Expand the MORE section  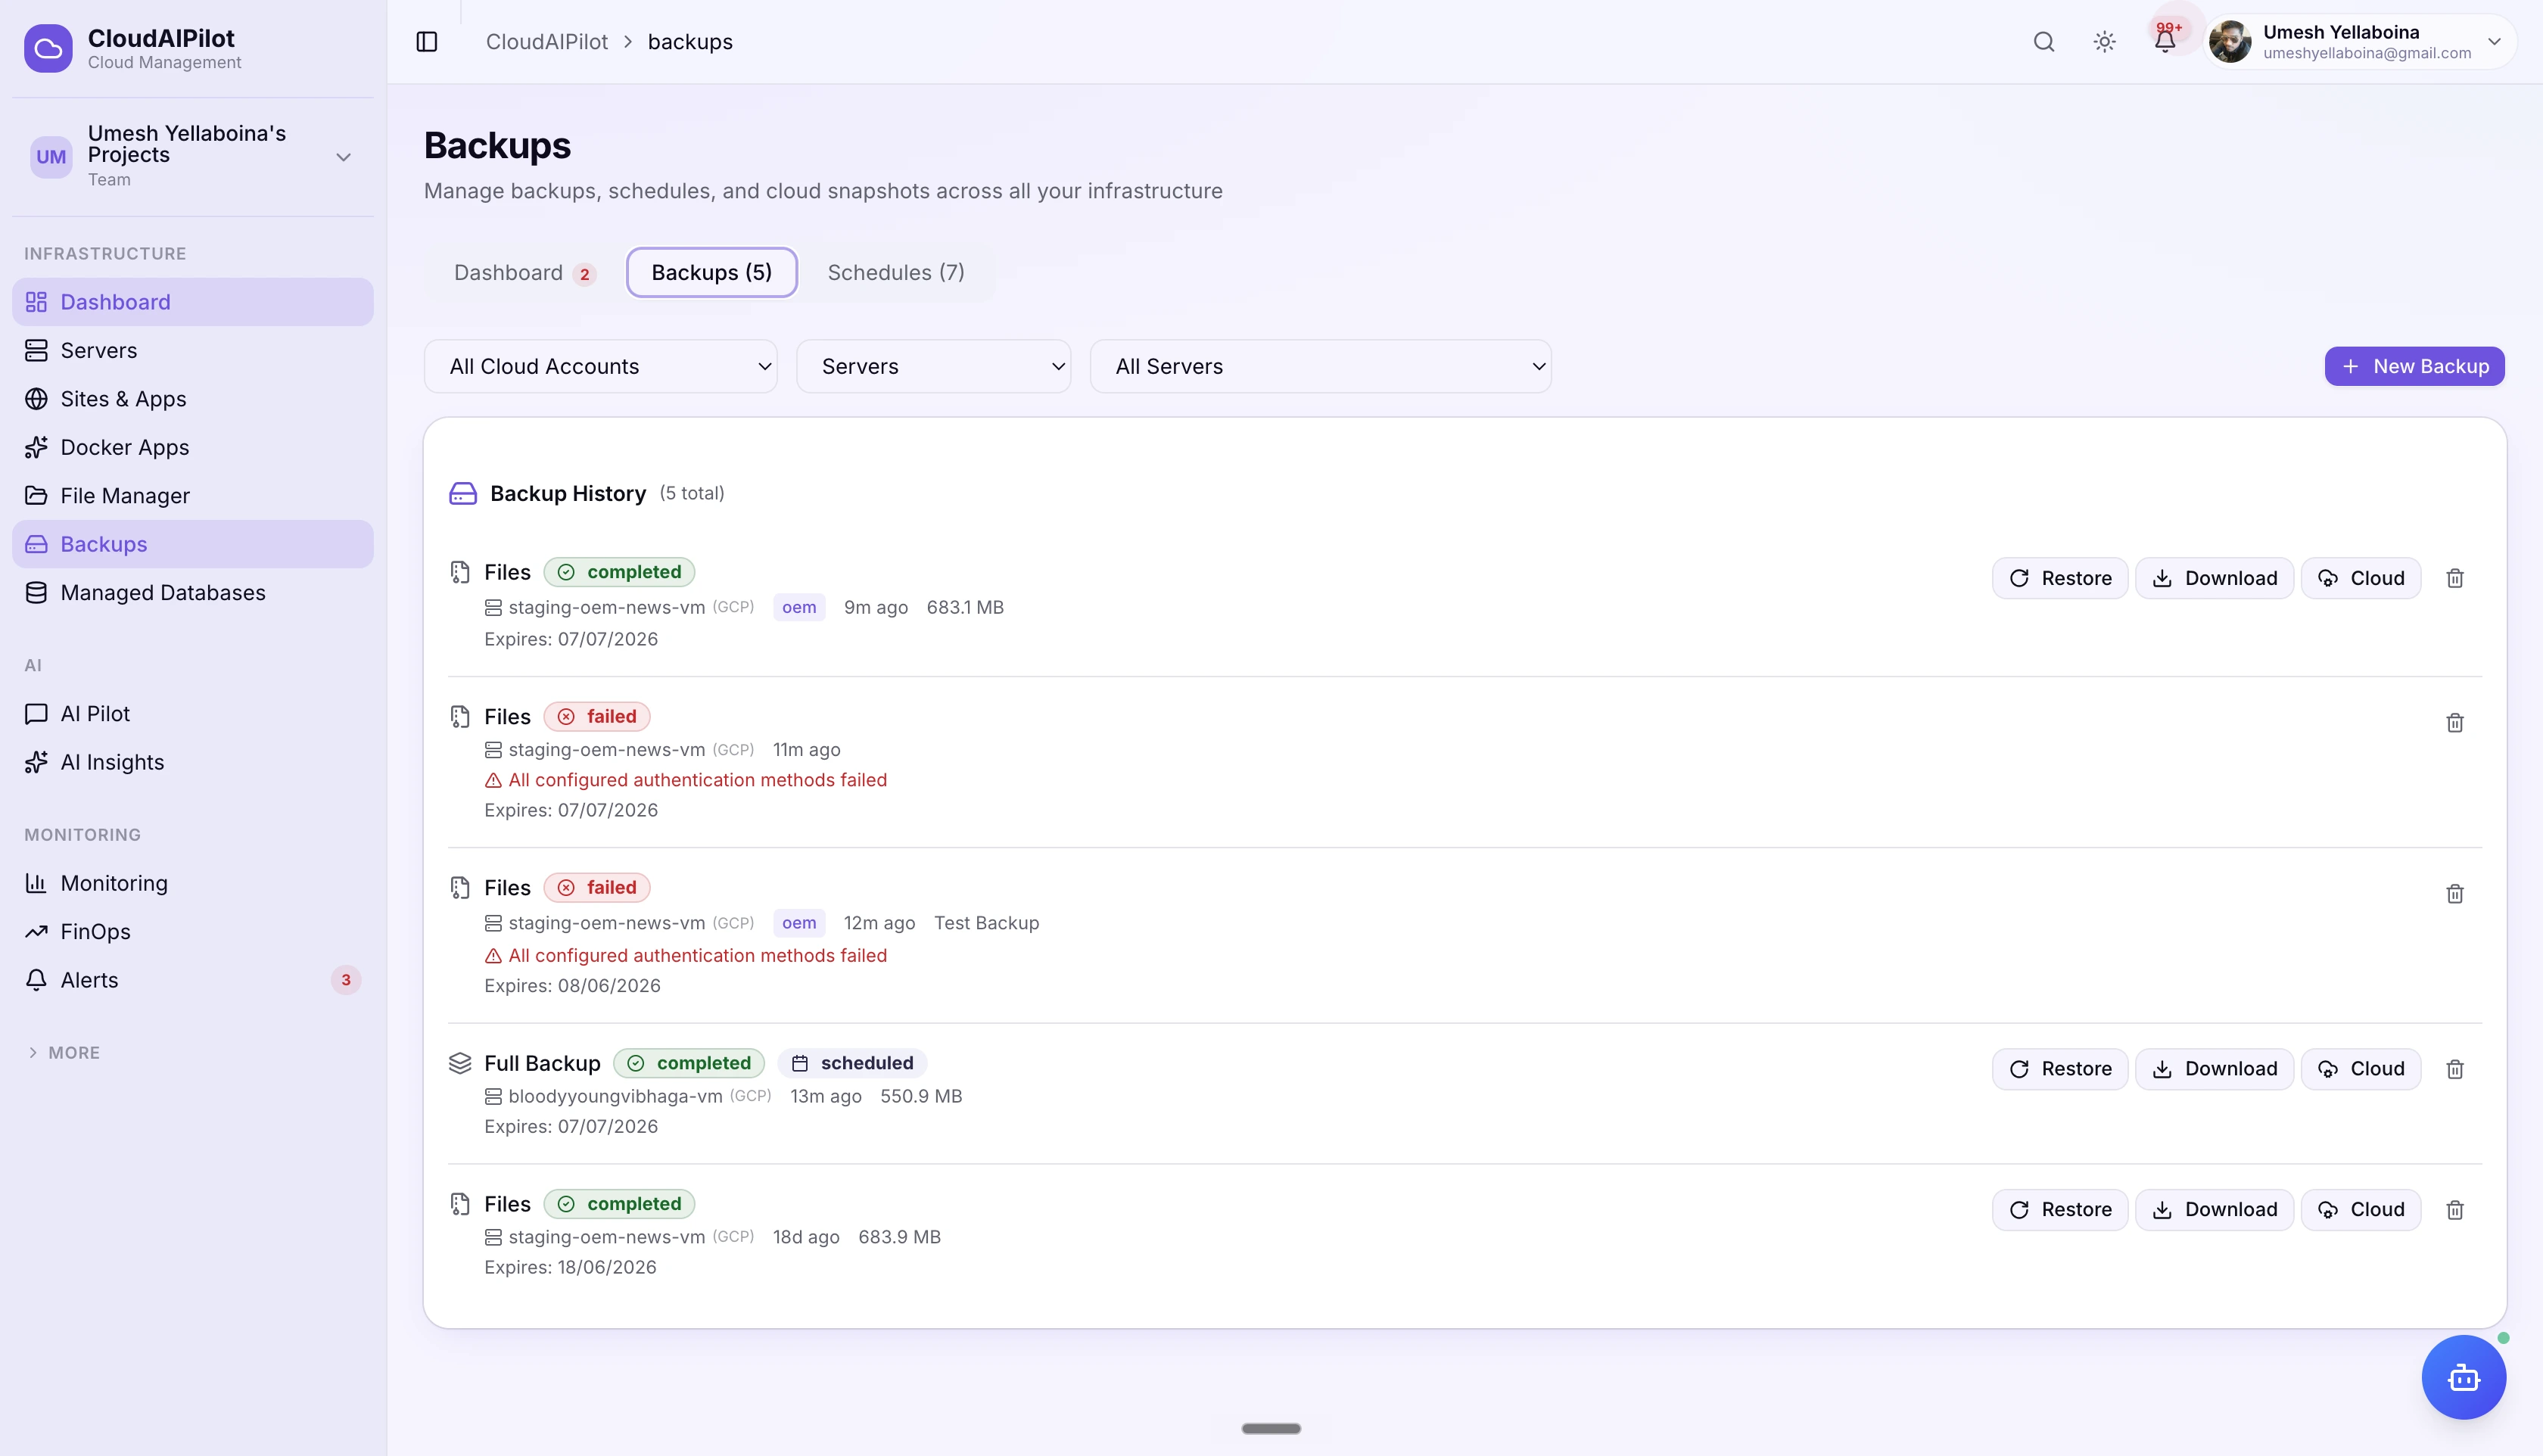pyautogui.click(x=63, y=1053)
